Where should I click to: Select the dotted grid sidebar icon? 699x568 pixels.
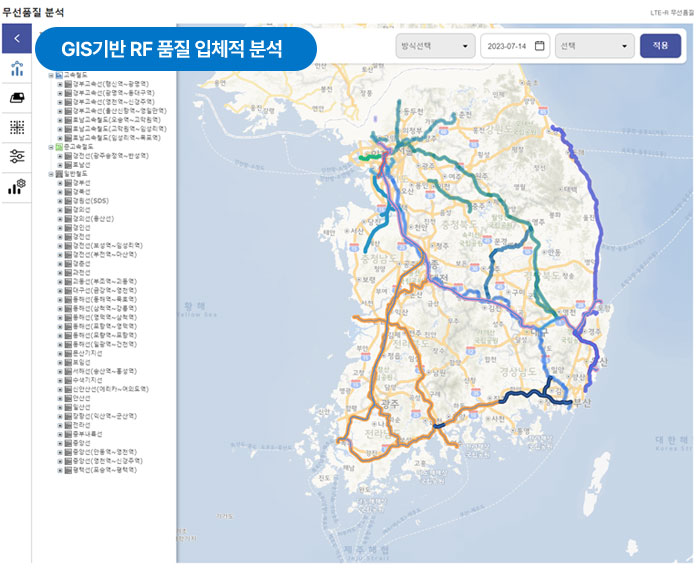click(16, 126)
